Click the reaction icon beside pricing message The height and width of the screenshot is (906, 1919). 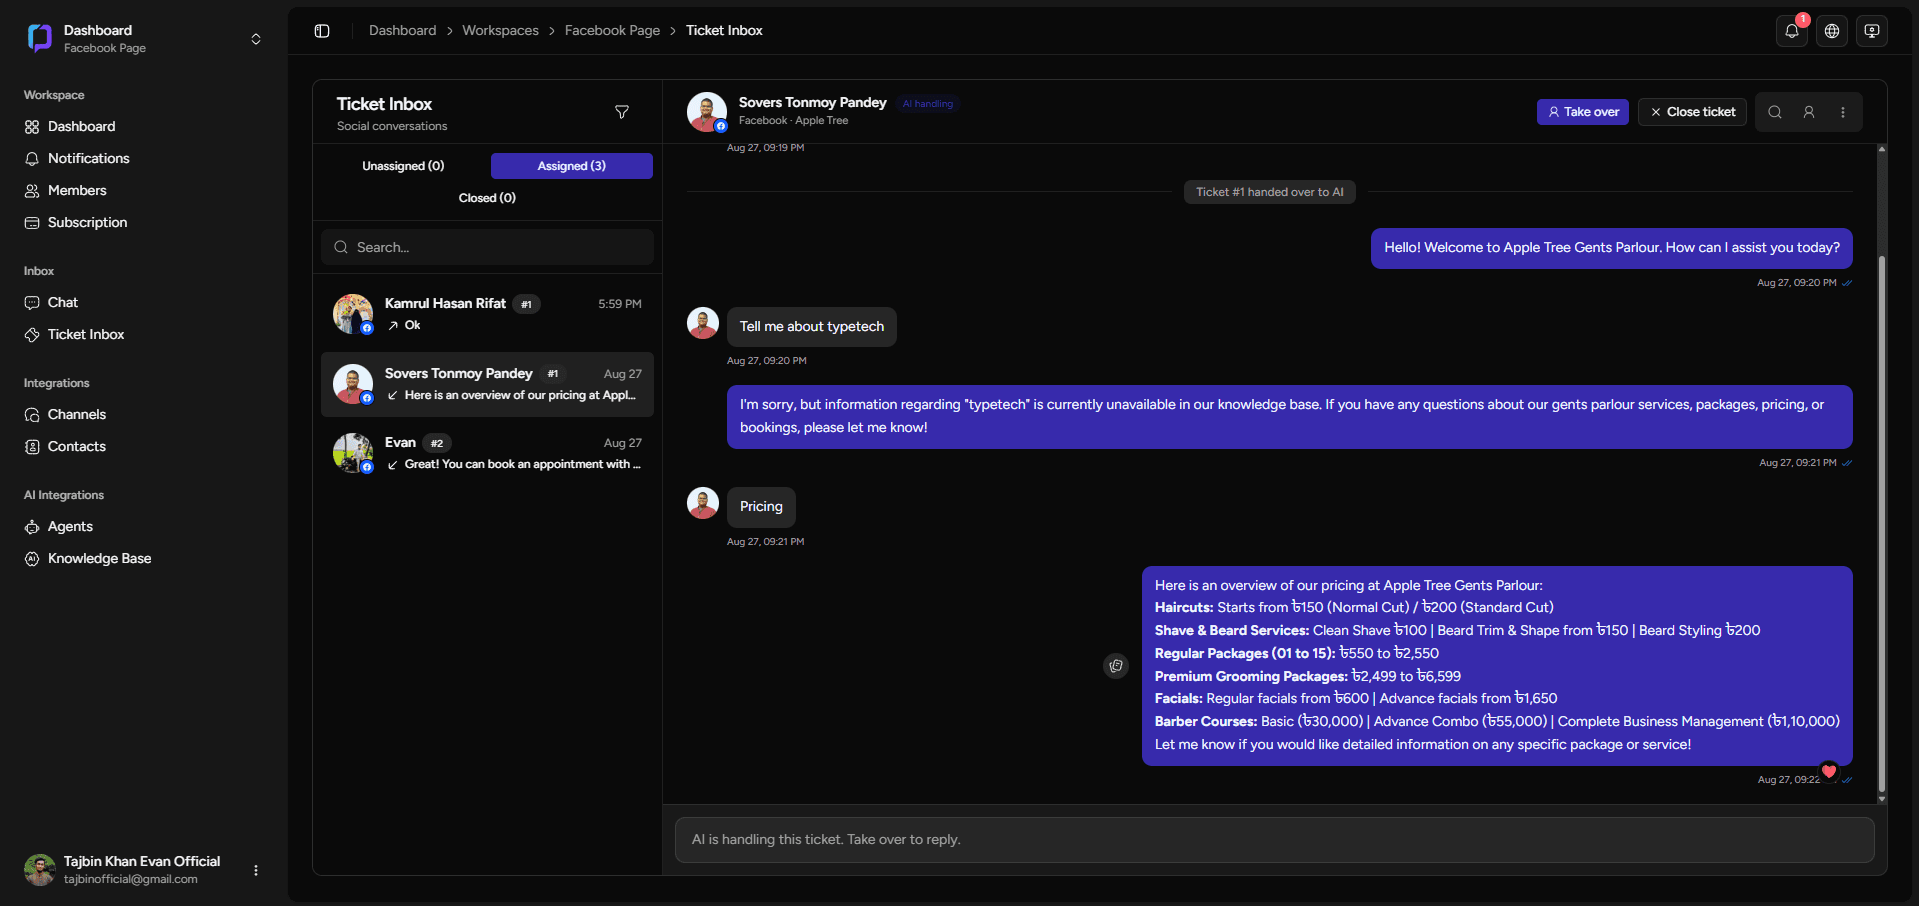click(1116, 666)
